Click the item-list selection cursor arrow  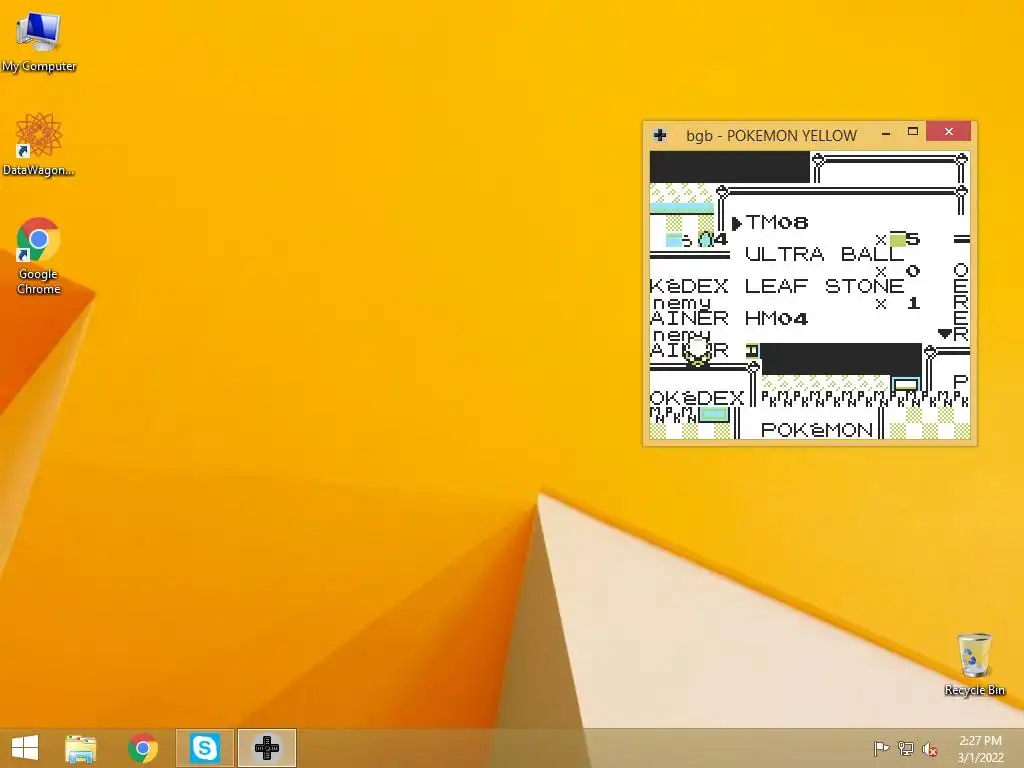coord(737,223)
